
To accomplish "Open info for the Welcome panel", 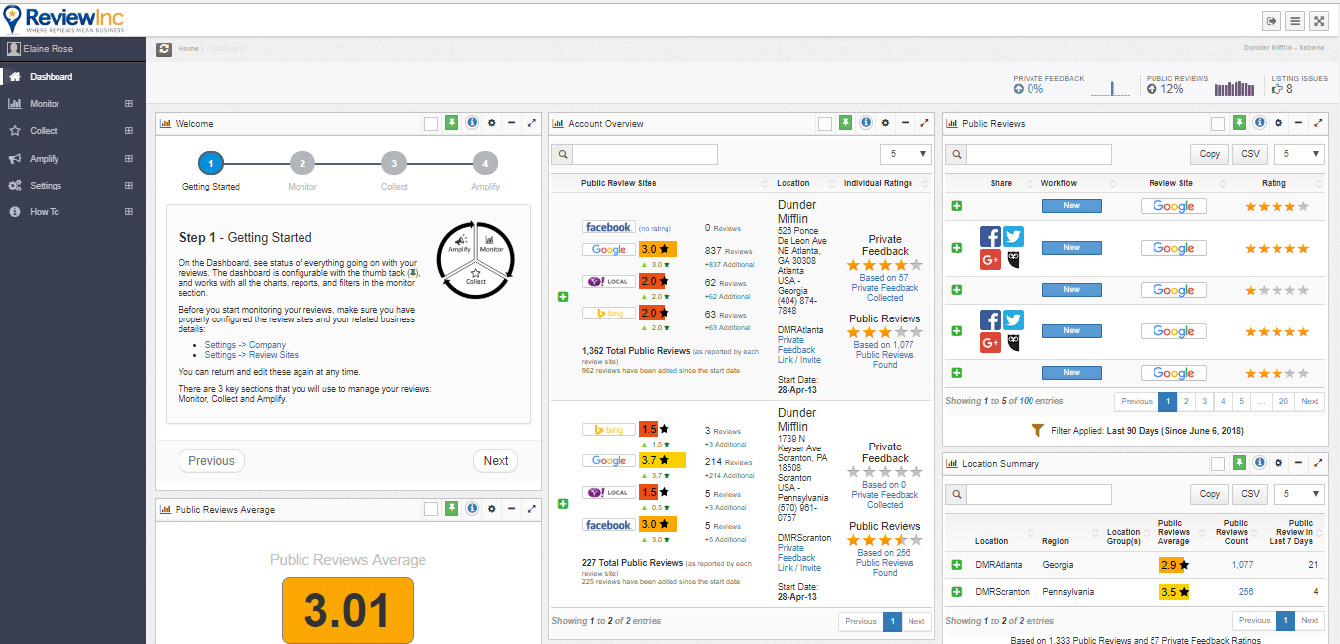I will click(x=471, y=123).
